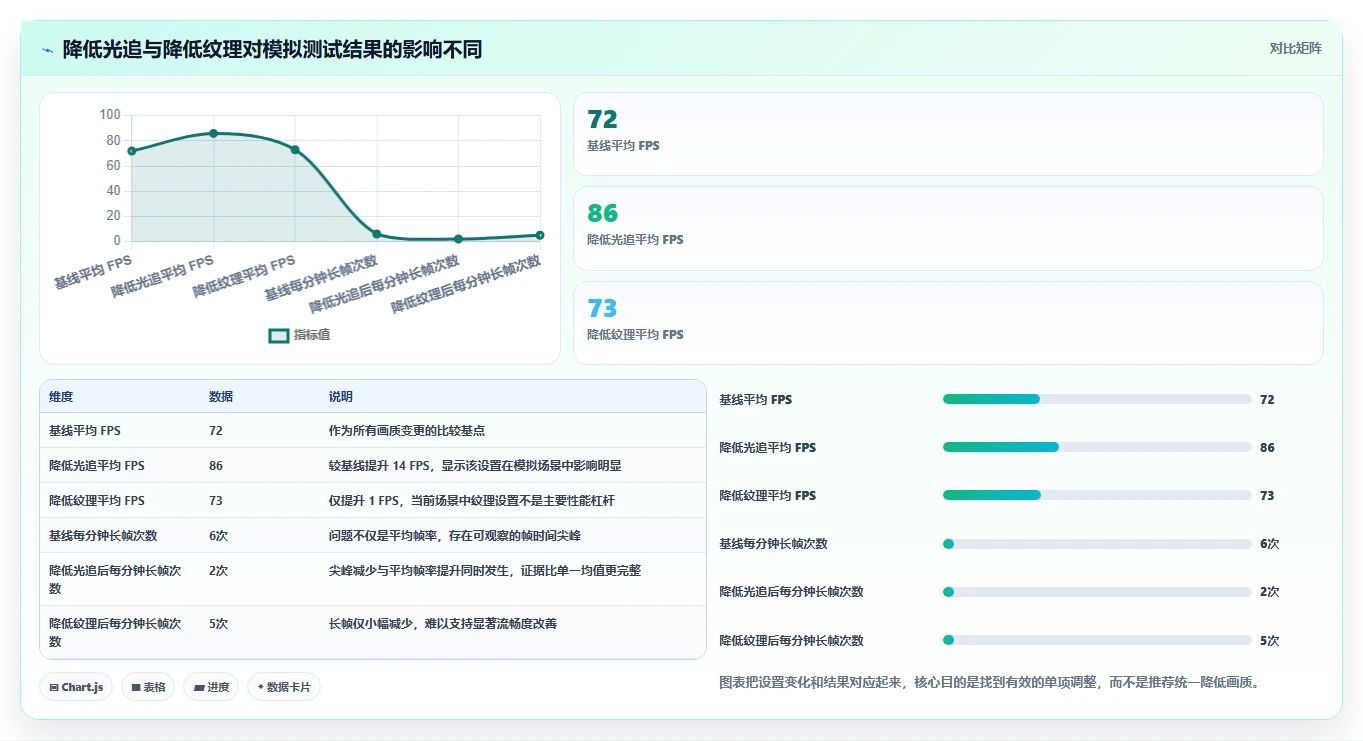Click the 降低纹理后每分钟长帧次数 table row label
This screenshot has width=1363, height=741.
[115, 632]
